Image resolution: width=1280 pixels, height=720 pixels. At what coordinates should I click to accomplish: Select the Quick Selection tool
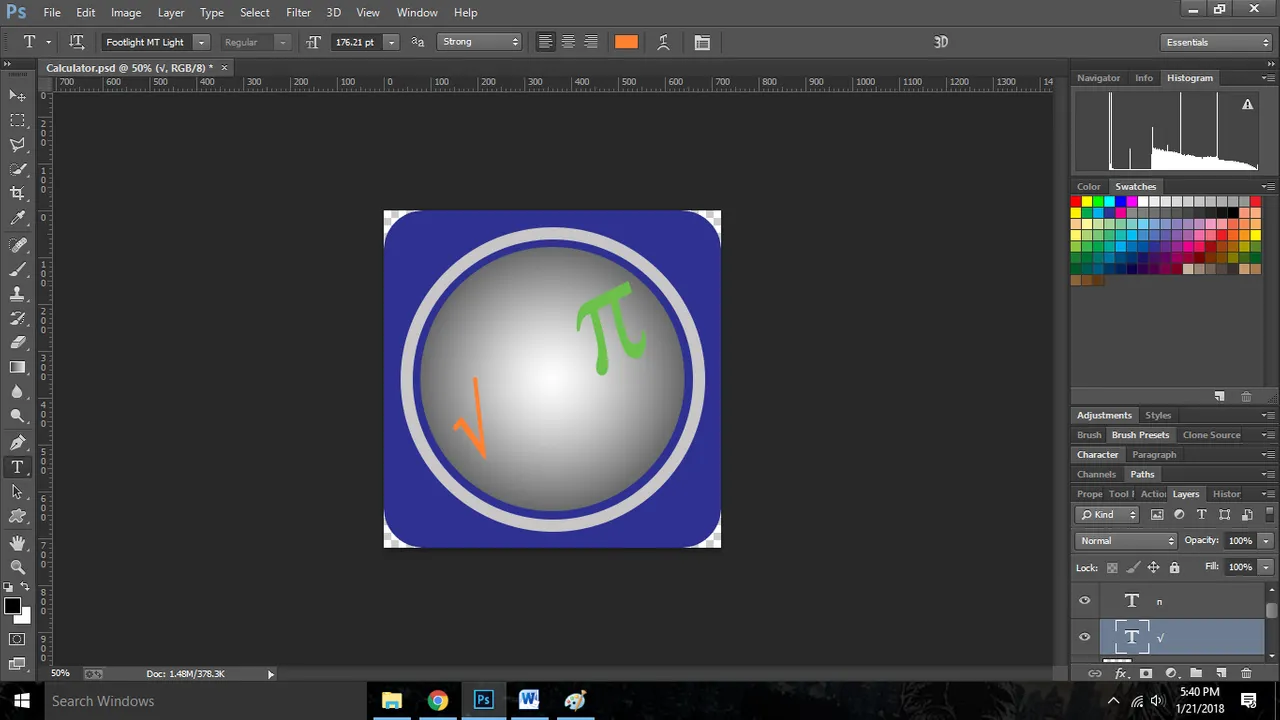17,169
